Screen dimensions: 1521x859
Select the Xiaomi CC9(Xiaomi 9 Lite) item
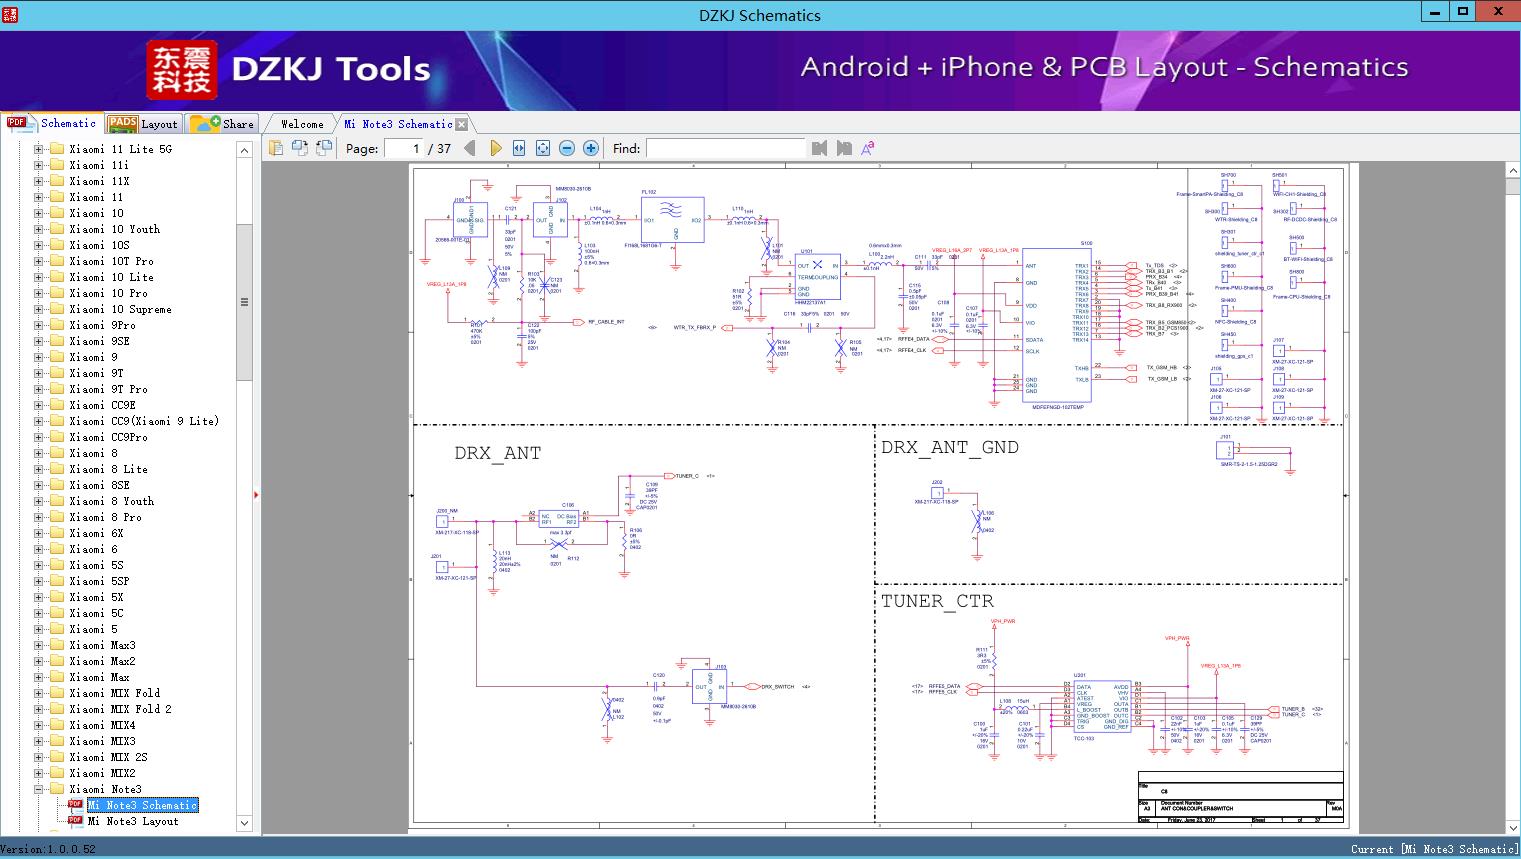144,421
